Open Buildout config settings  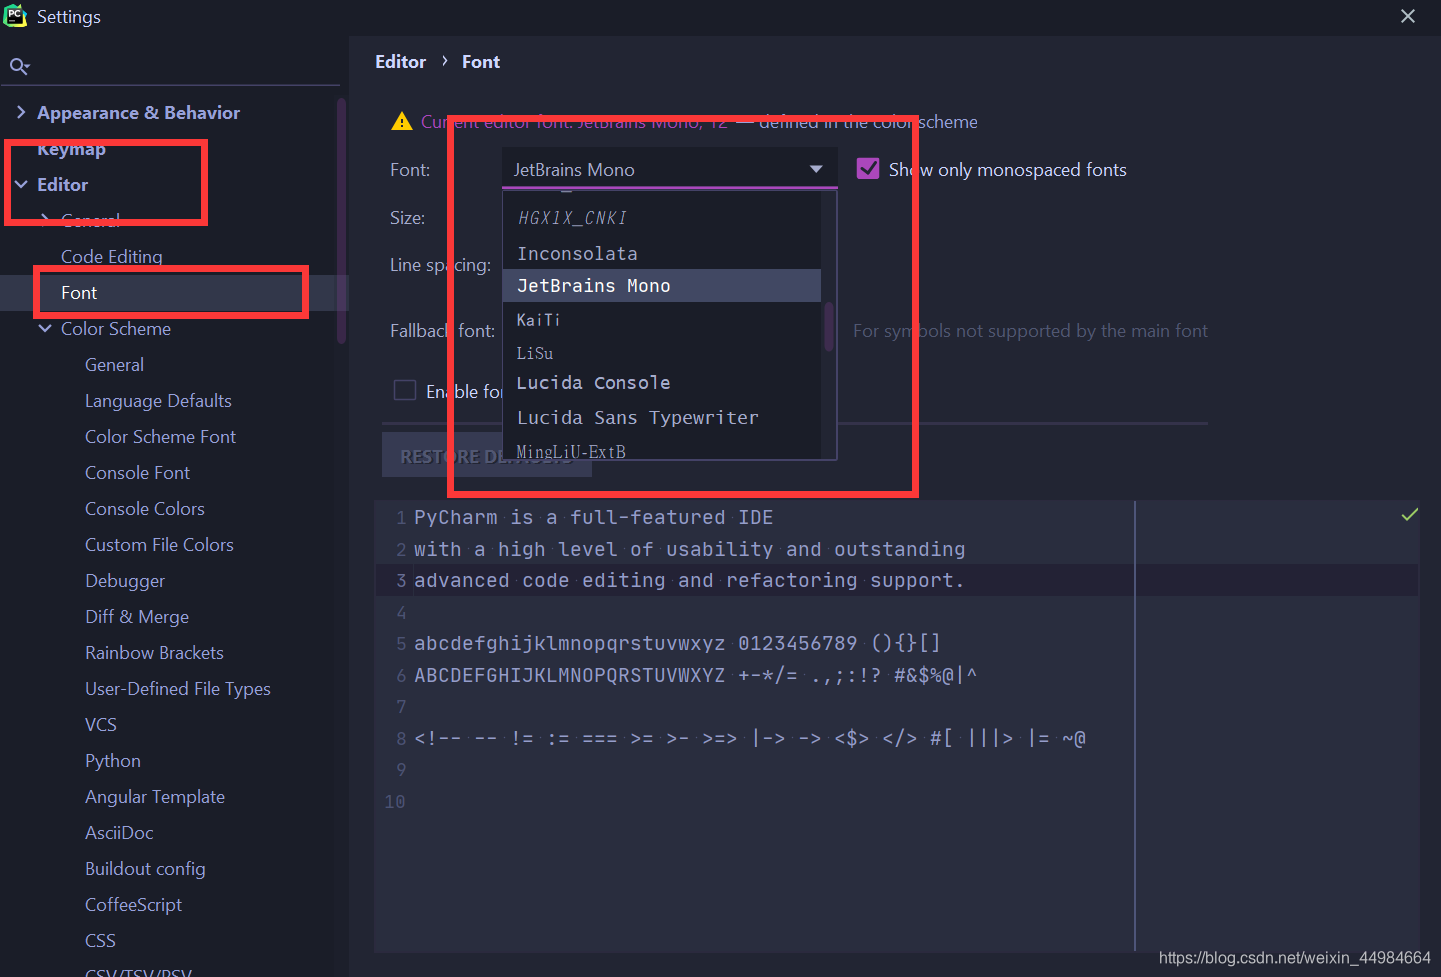coord(145,868)
